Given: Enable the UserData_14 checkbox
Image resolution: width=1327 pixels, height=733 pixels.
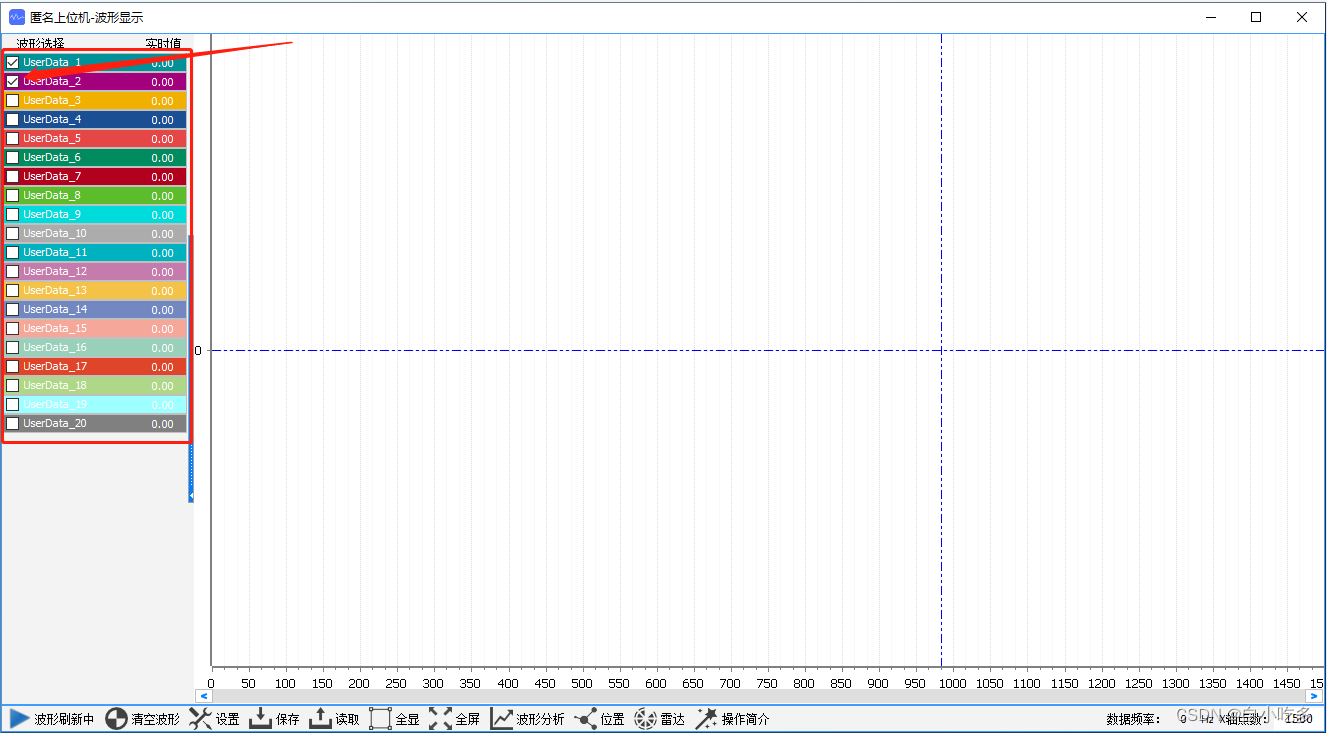Looking at the screenshot, I should tap(13, 309).
